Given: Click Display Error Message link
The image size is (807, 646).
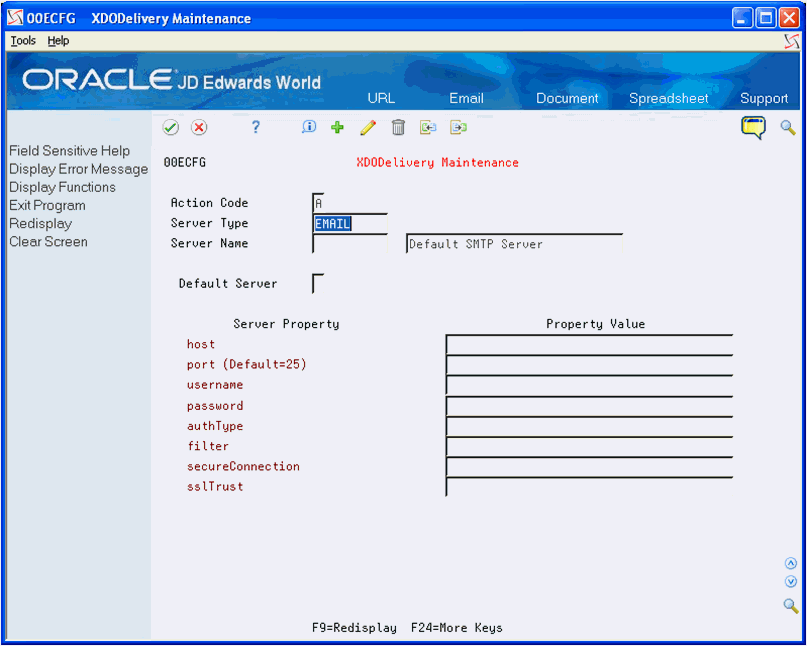Looking at the screenshot, I should tap(78, 169).
